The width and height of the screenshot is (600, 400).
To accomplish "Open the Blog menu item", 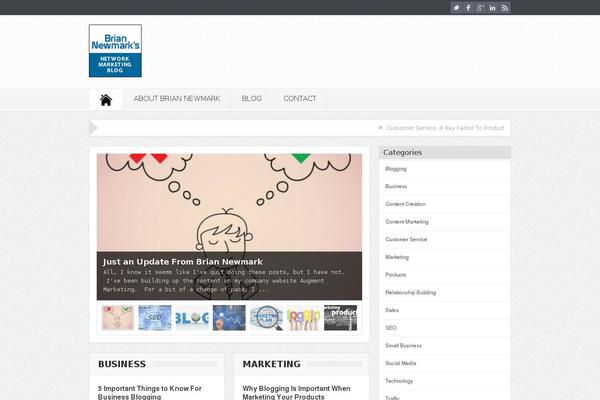I will pos(251,99).
